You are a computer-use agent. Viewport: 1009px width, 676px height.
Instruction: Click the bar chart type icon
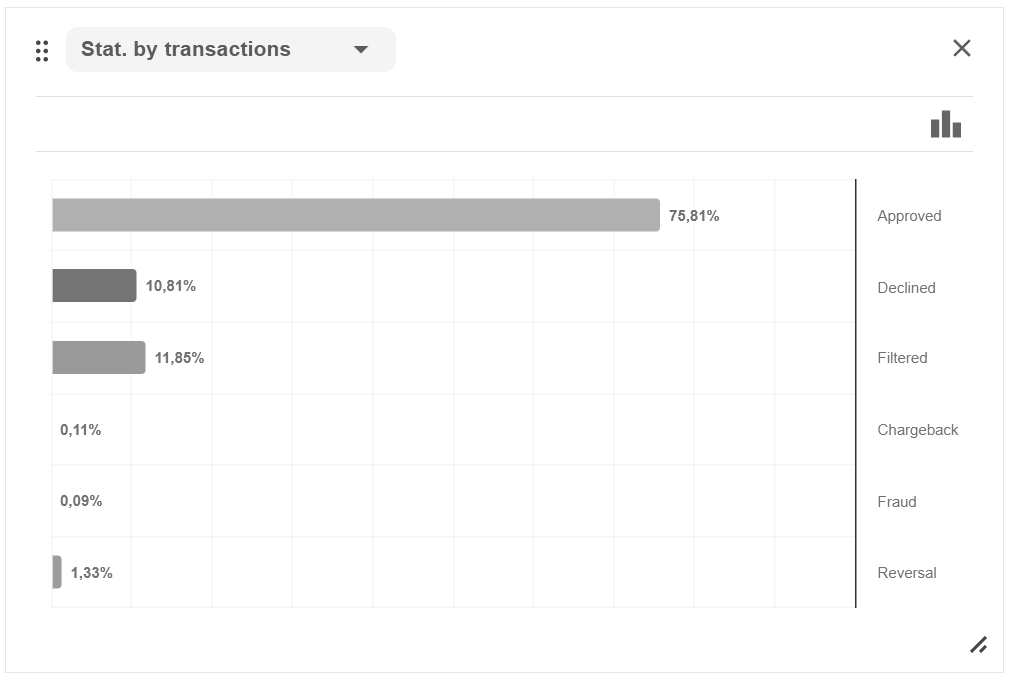click(945, 125)
